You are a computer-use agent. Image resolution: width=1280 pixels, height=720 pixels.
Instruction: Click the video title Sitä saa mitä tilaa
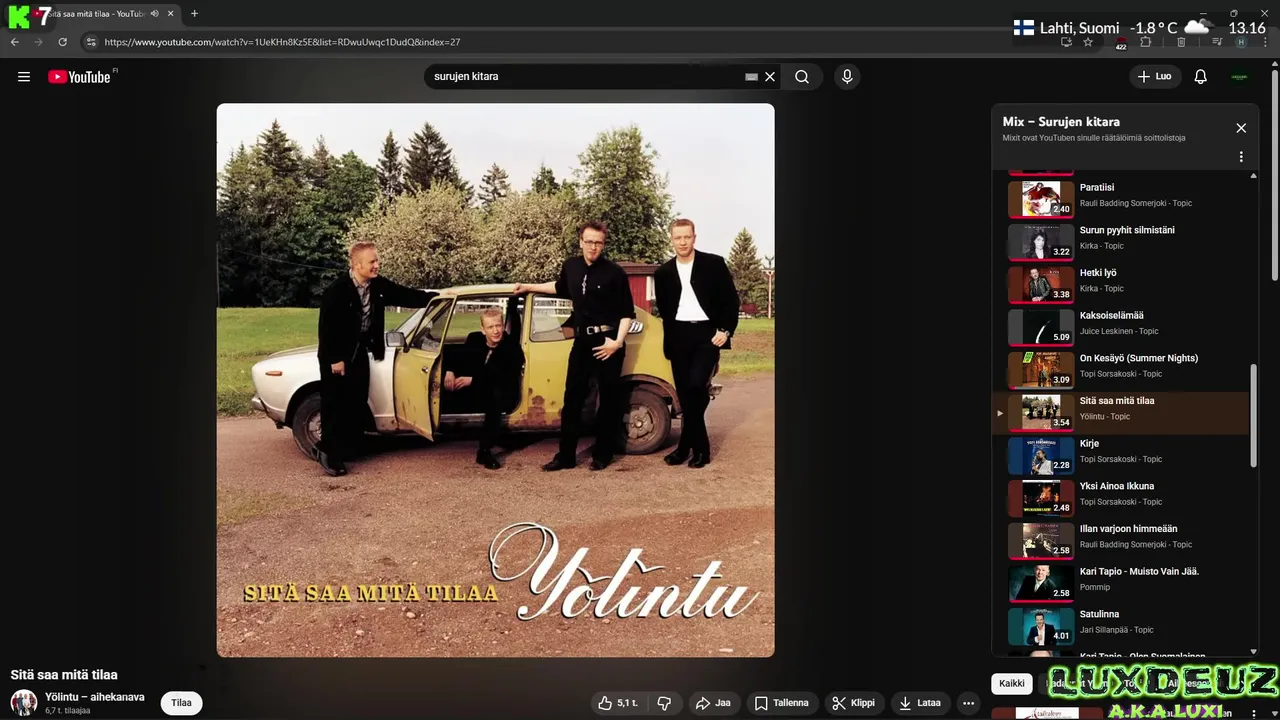[x=64, y=675]
